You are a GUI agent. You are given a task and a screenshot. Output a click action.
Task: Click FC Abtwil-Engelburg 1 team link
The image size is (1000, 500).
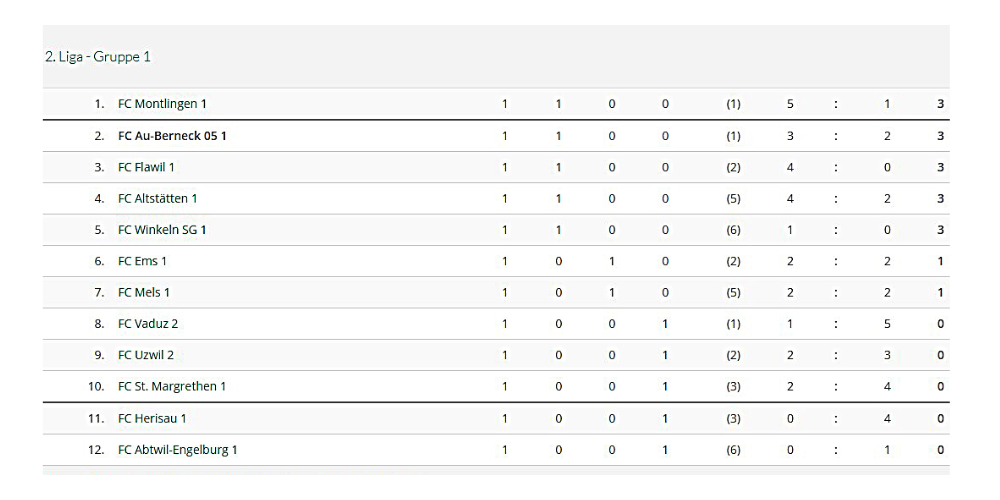(177, 450)
